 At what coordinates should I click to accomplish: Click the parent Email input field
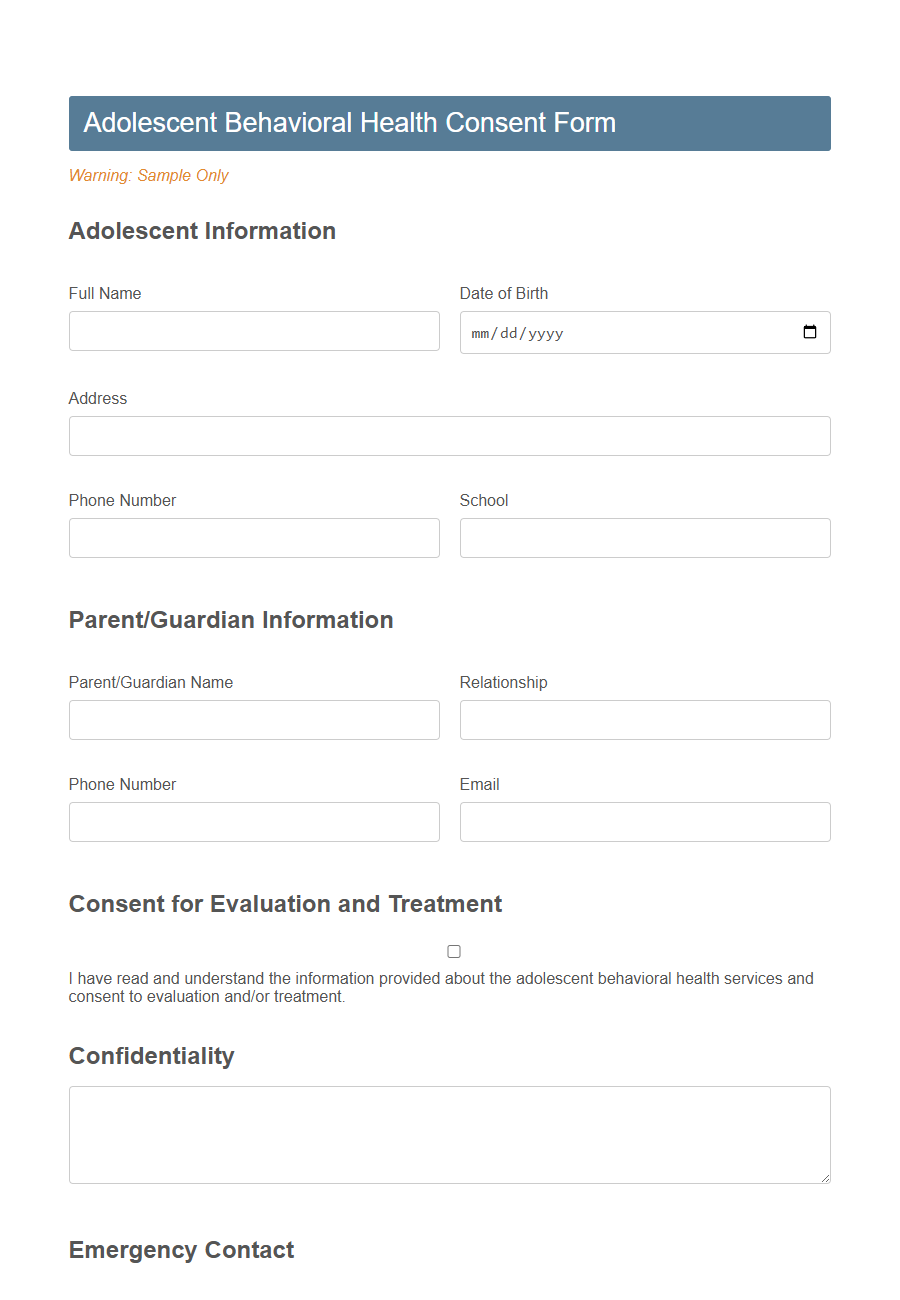[x=644, y=822]
